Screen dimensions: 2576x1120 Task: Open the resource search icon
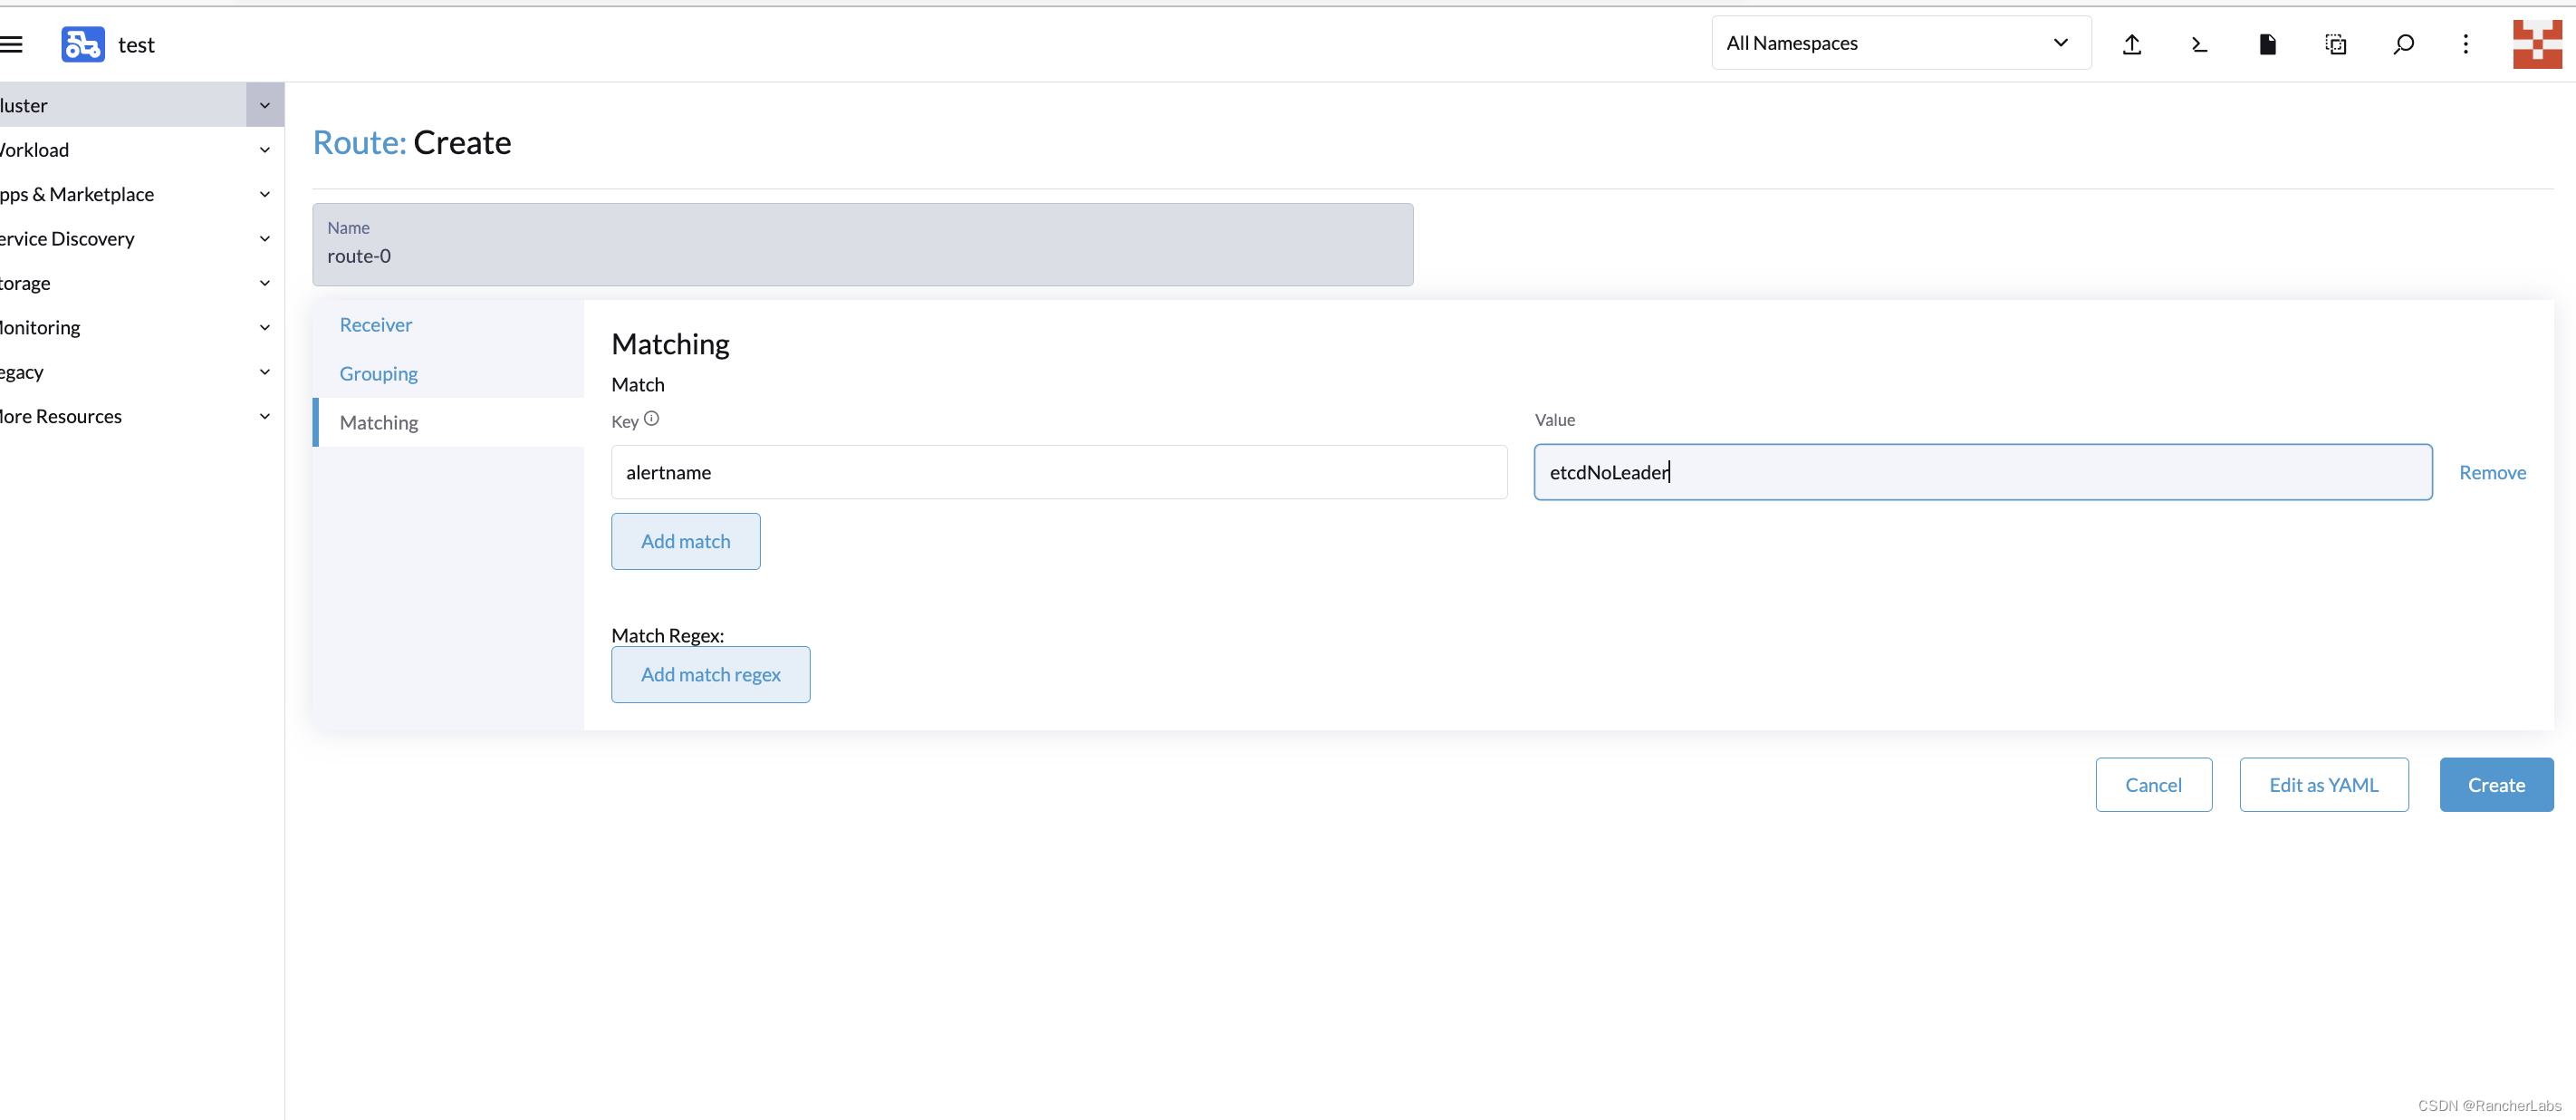pos(2403,44)
